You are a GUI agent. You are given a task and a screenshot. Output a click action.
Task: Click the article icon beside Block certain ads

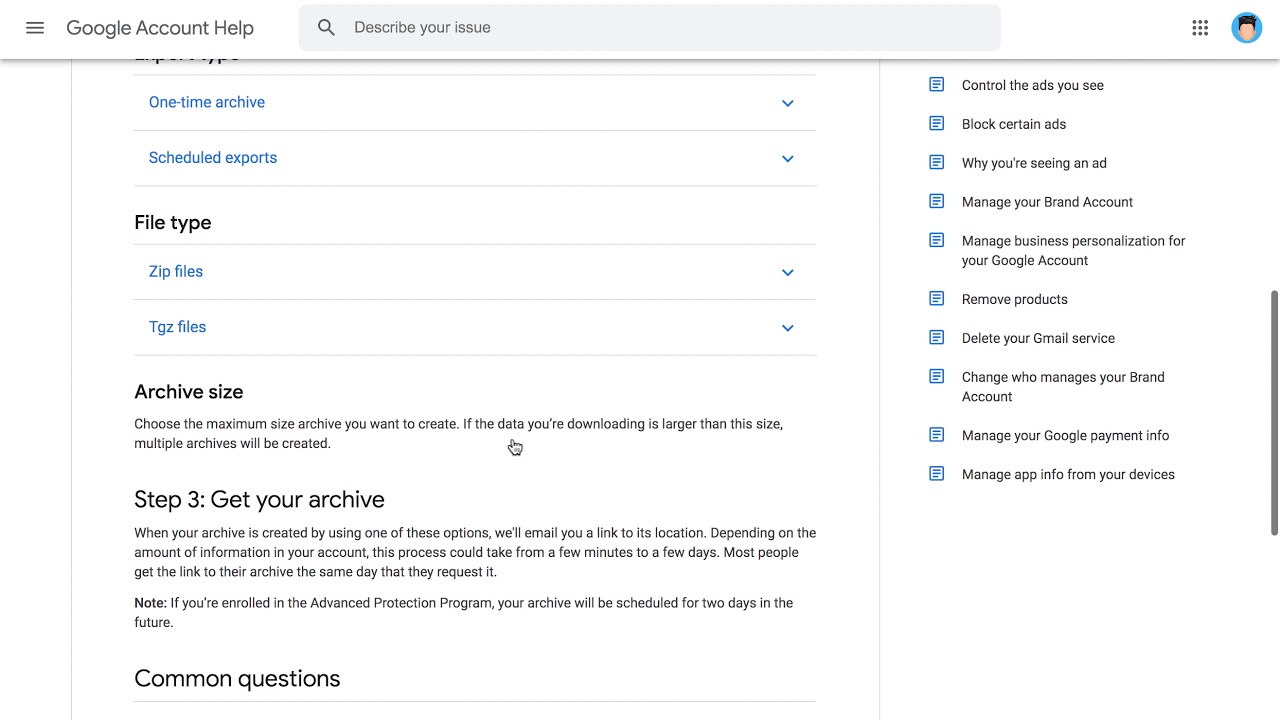click(x=937, y=124)
